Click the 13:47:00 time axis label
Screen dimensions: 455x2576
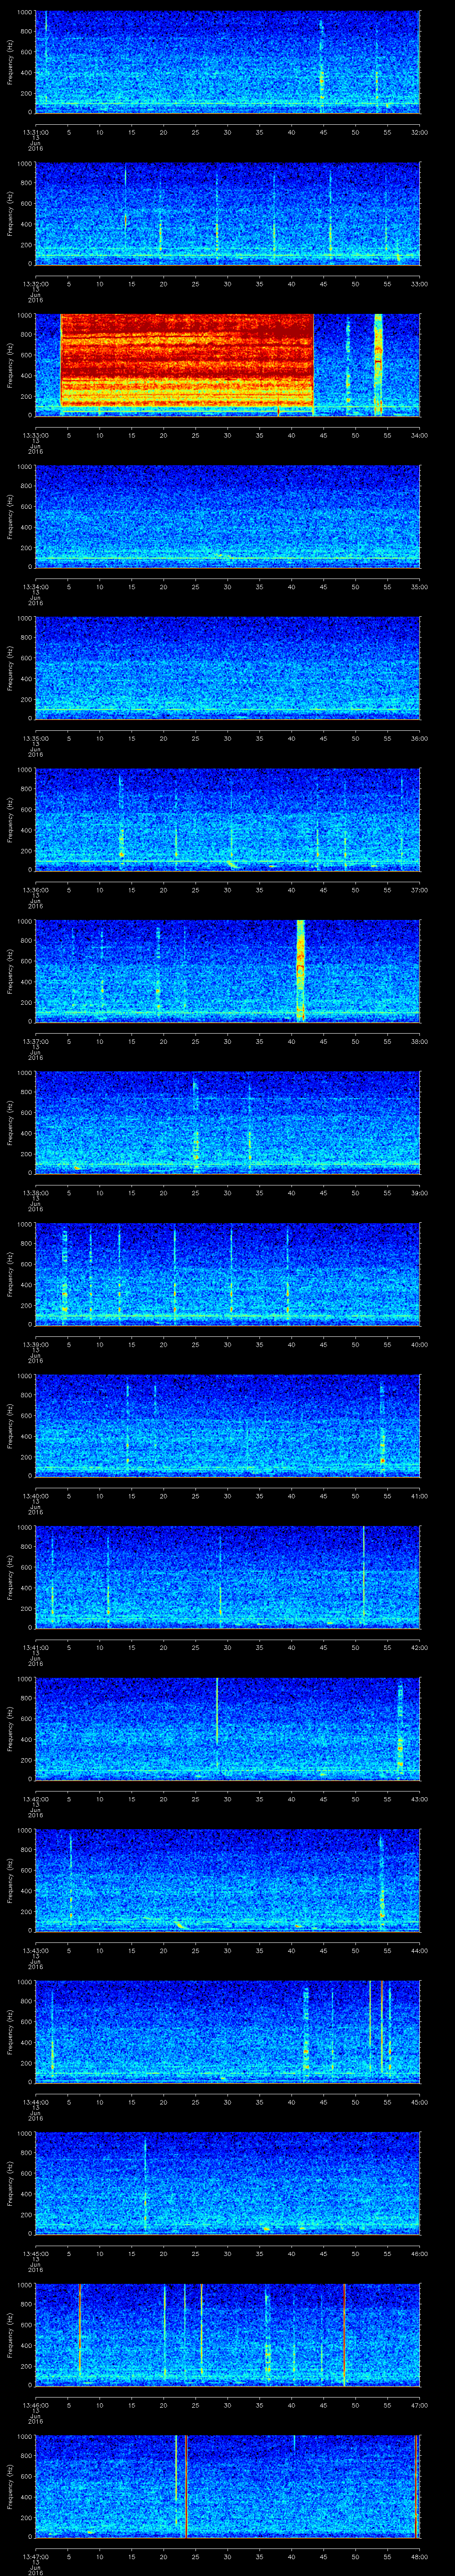35,2556
